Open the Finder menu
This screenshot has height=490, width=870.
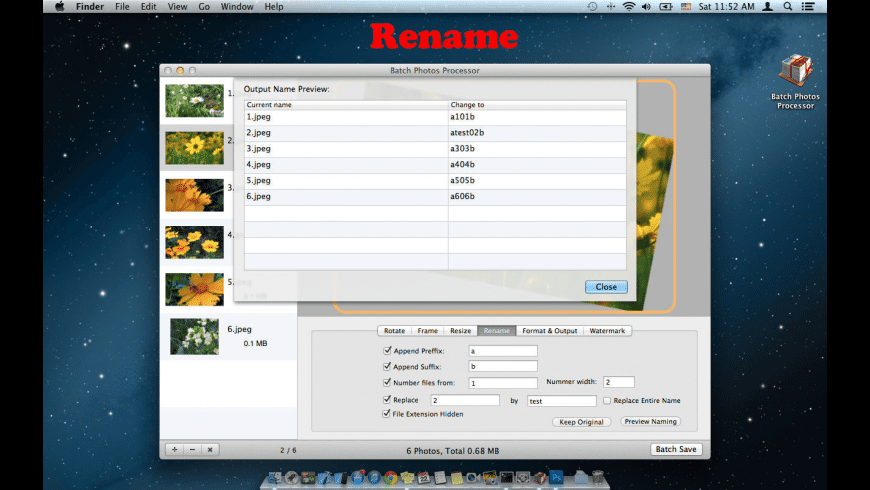click(90, 7)
